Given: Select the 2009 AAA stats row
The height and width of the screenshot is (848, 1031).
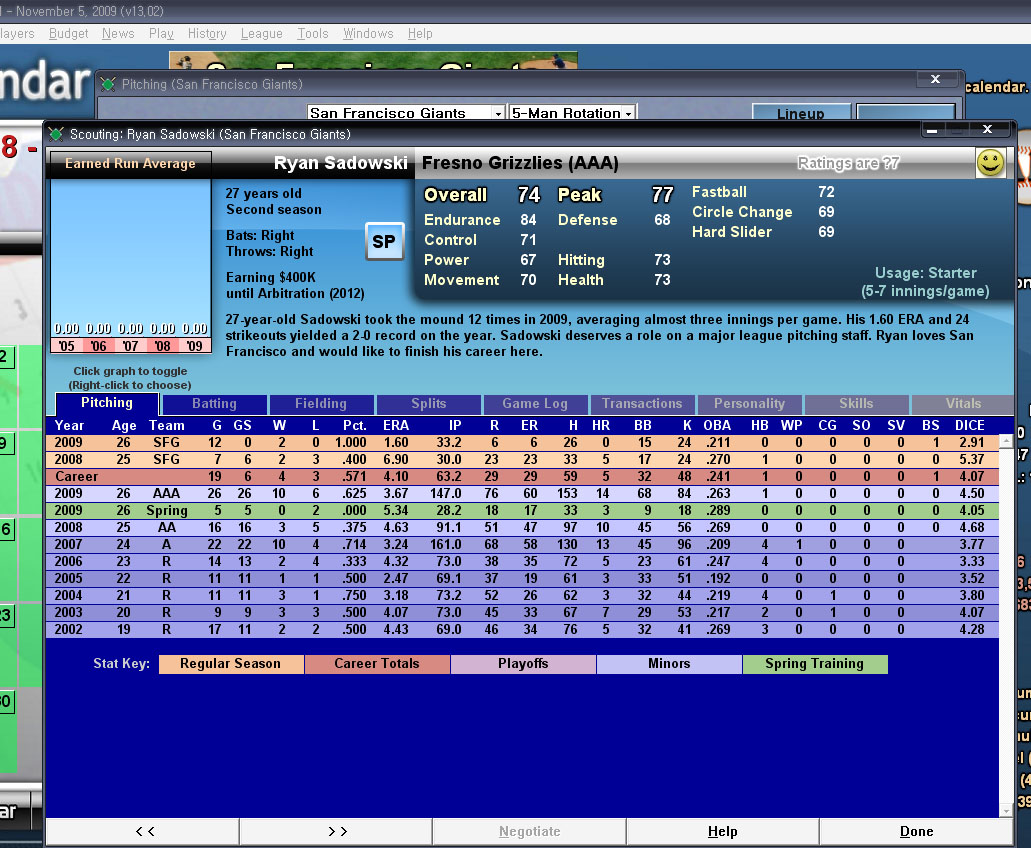Looking at the screenshot, I should [x=522, y=494].
